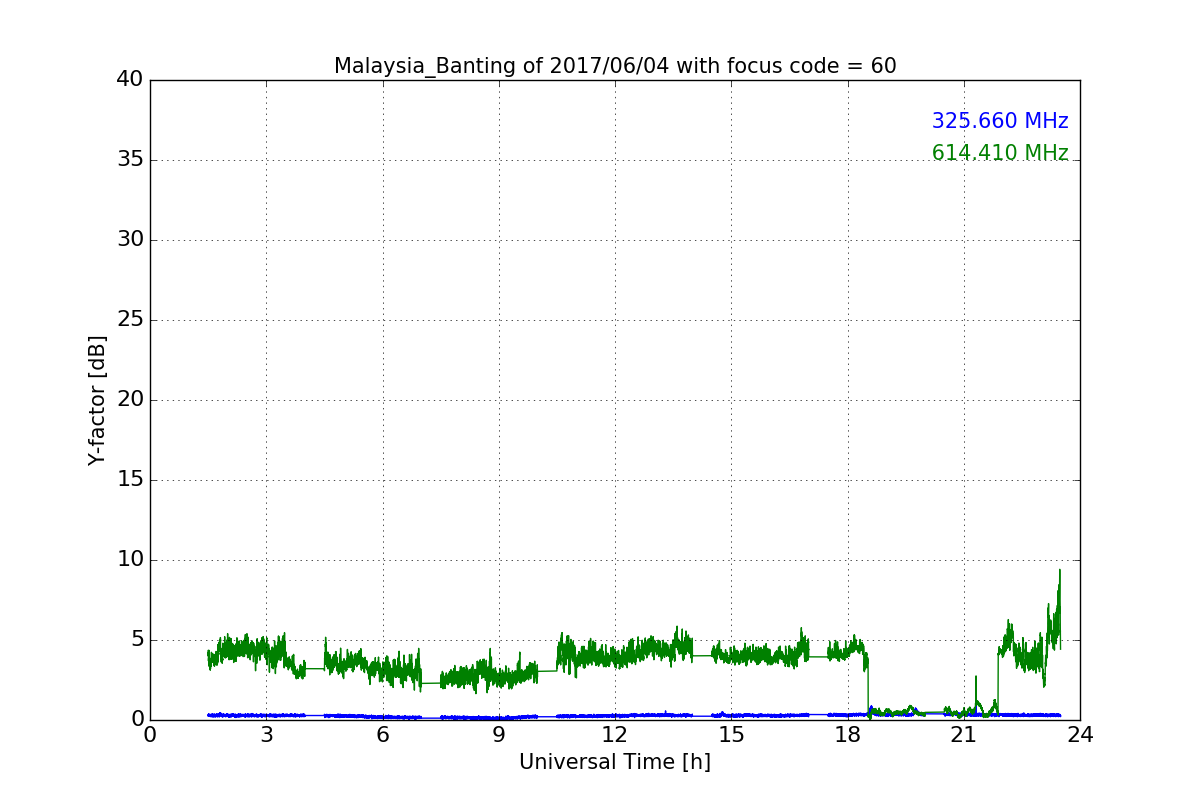Click the x-axis tick label '24'
The image size is (1200, 800).
click(x=1080, y=735)
